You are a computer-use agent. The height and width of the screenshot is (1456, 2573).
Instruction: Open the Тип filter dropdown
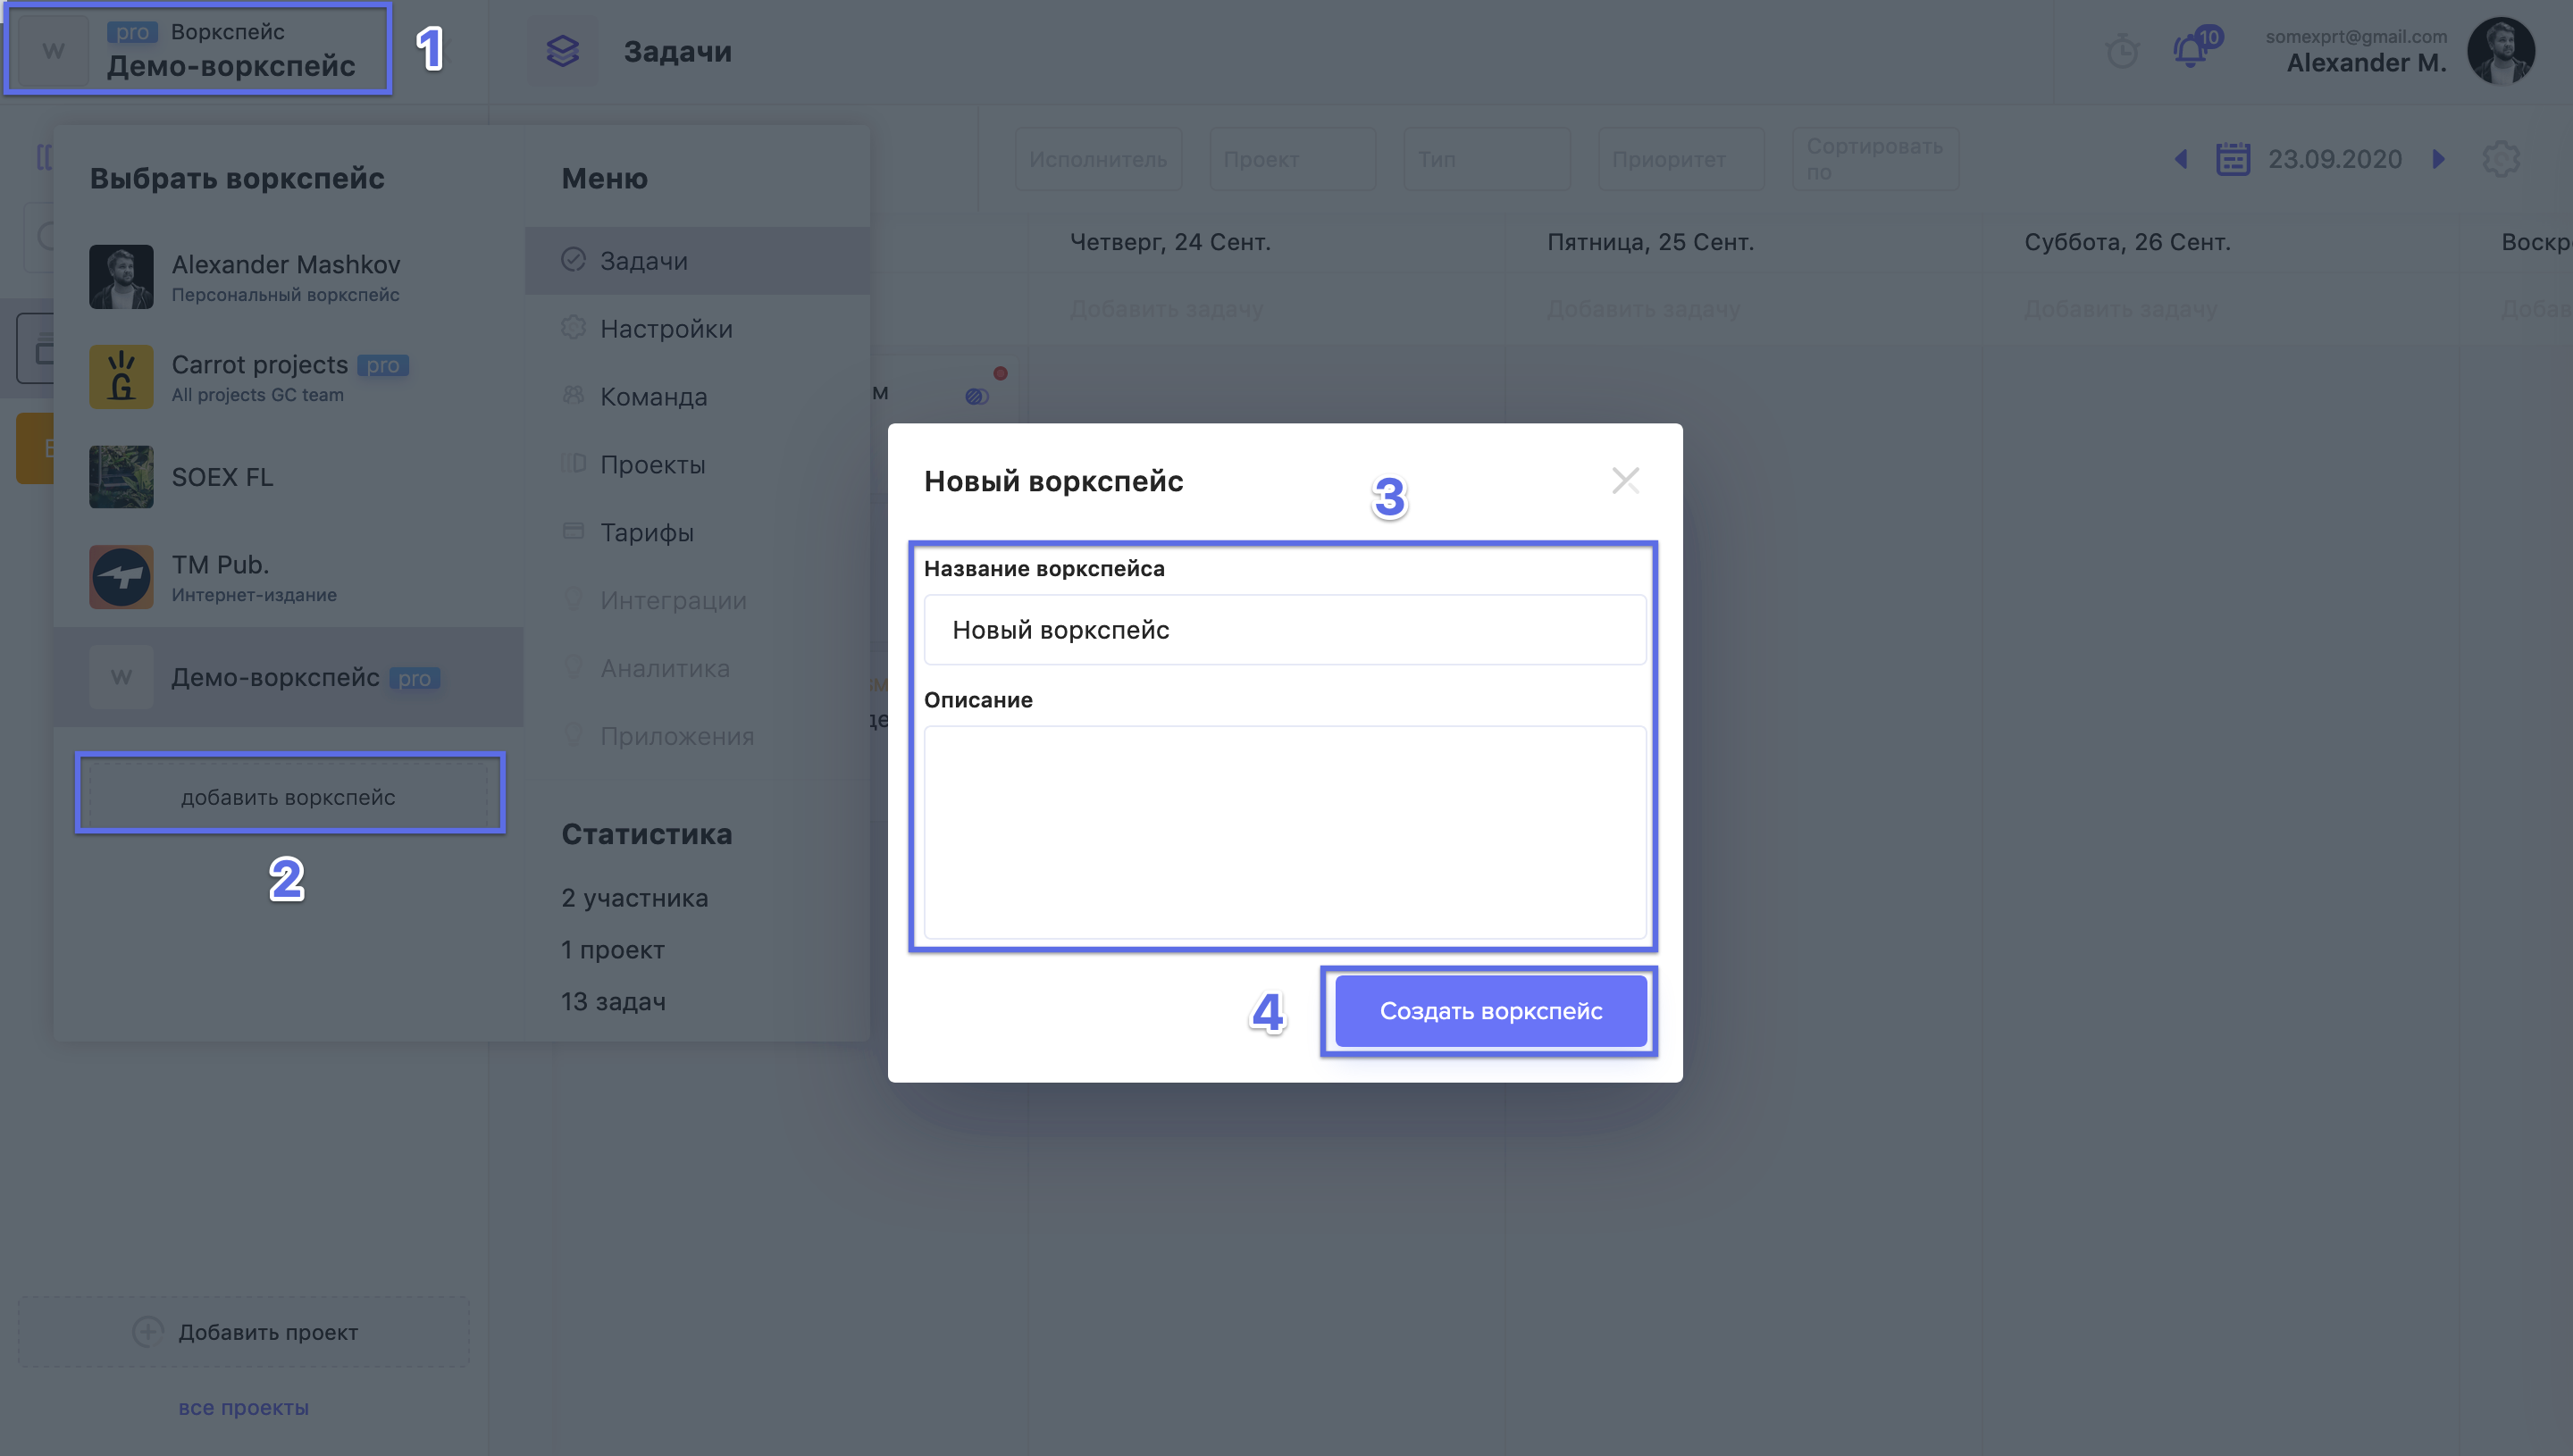pyautogui.click(x=1486, y=159)
